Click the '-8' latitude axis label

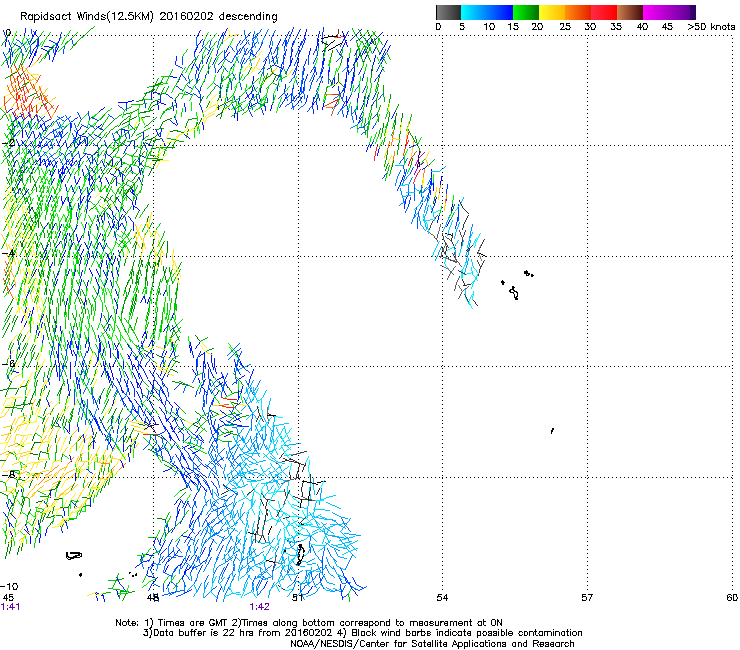(x=8, y=475)
